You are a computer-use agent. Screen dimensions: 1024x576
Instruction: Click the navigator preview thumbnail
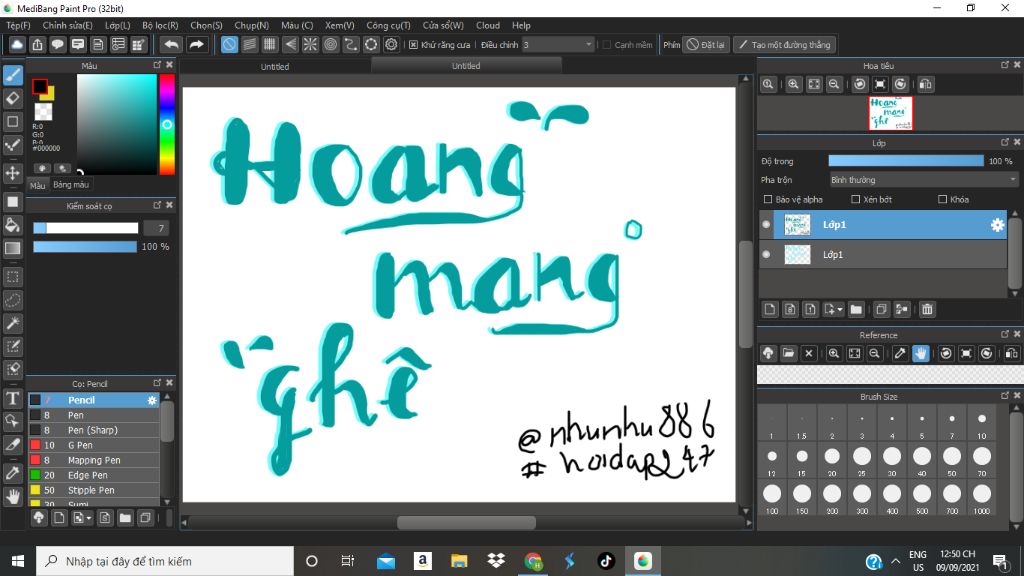[x=890, y=113]
